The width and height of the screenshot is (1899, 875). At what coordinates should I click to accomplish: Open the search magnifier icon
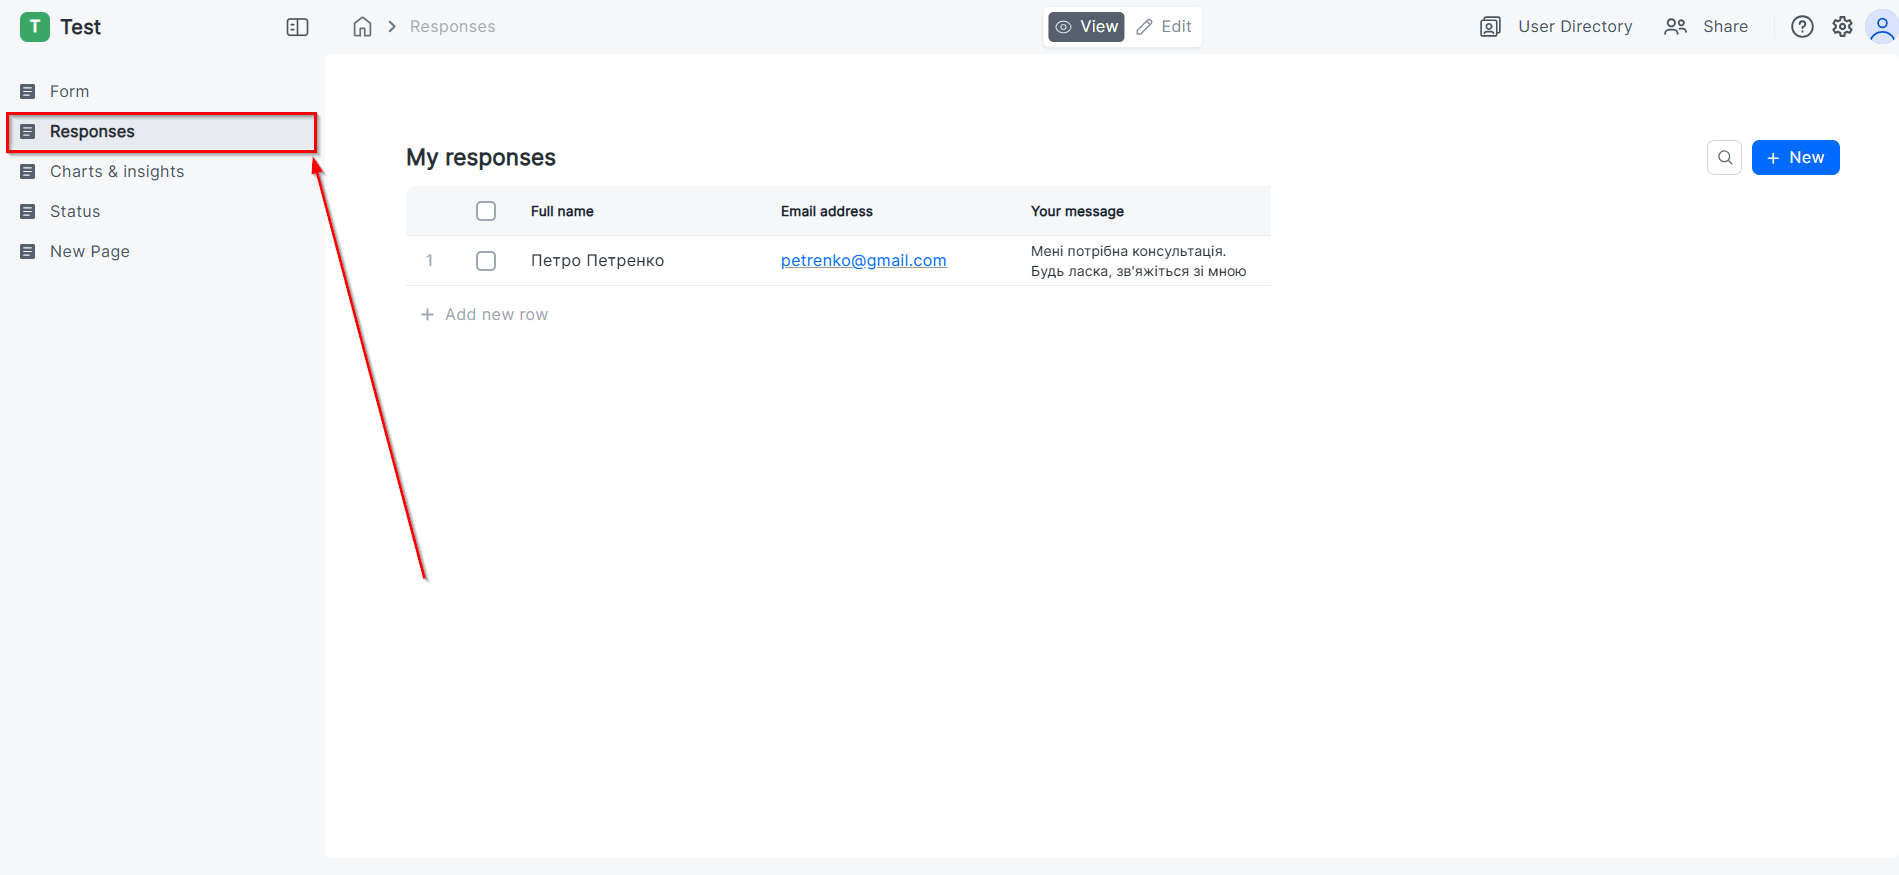coord(1725,158)
